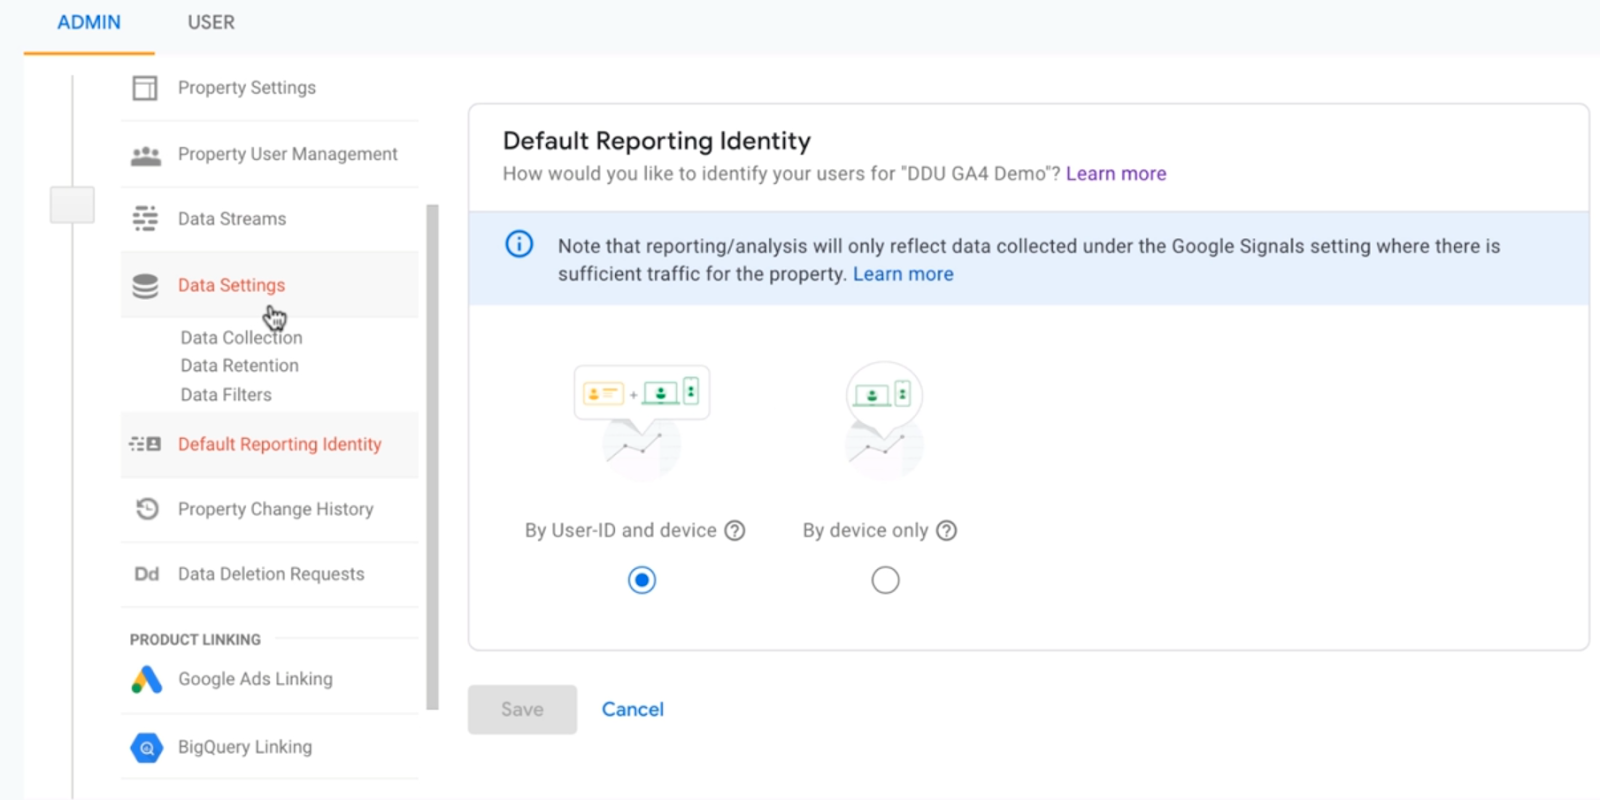The width and height of the screenshot is (1600, 800).
Task: Open Data Filters submenu item
Action: click(x=226, y=395)
